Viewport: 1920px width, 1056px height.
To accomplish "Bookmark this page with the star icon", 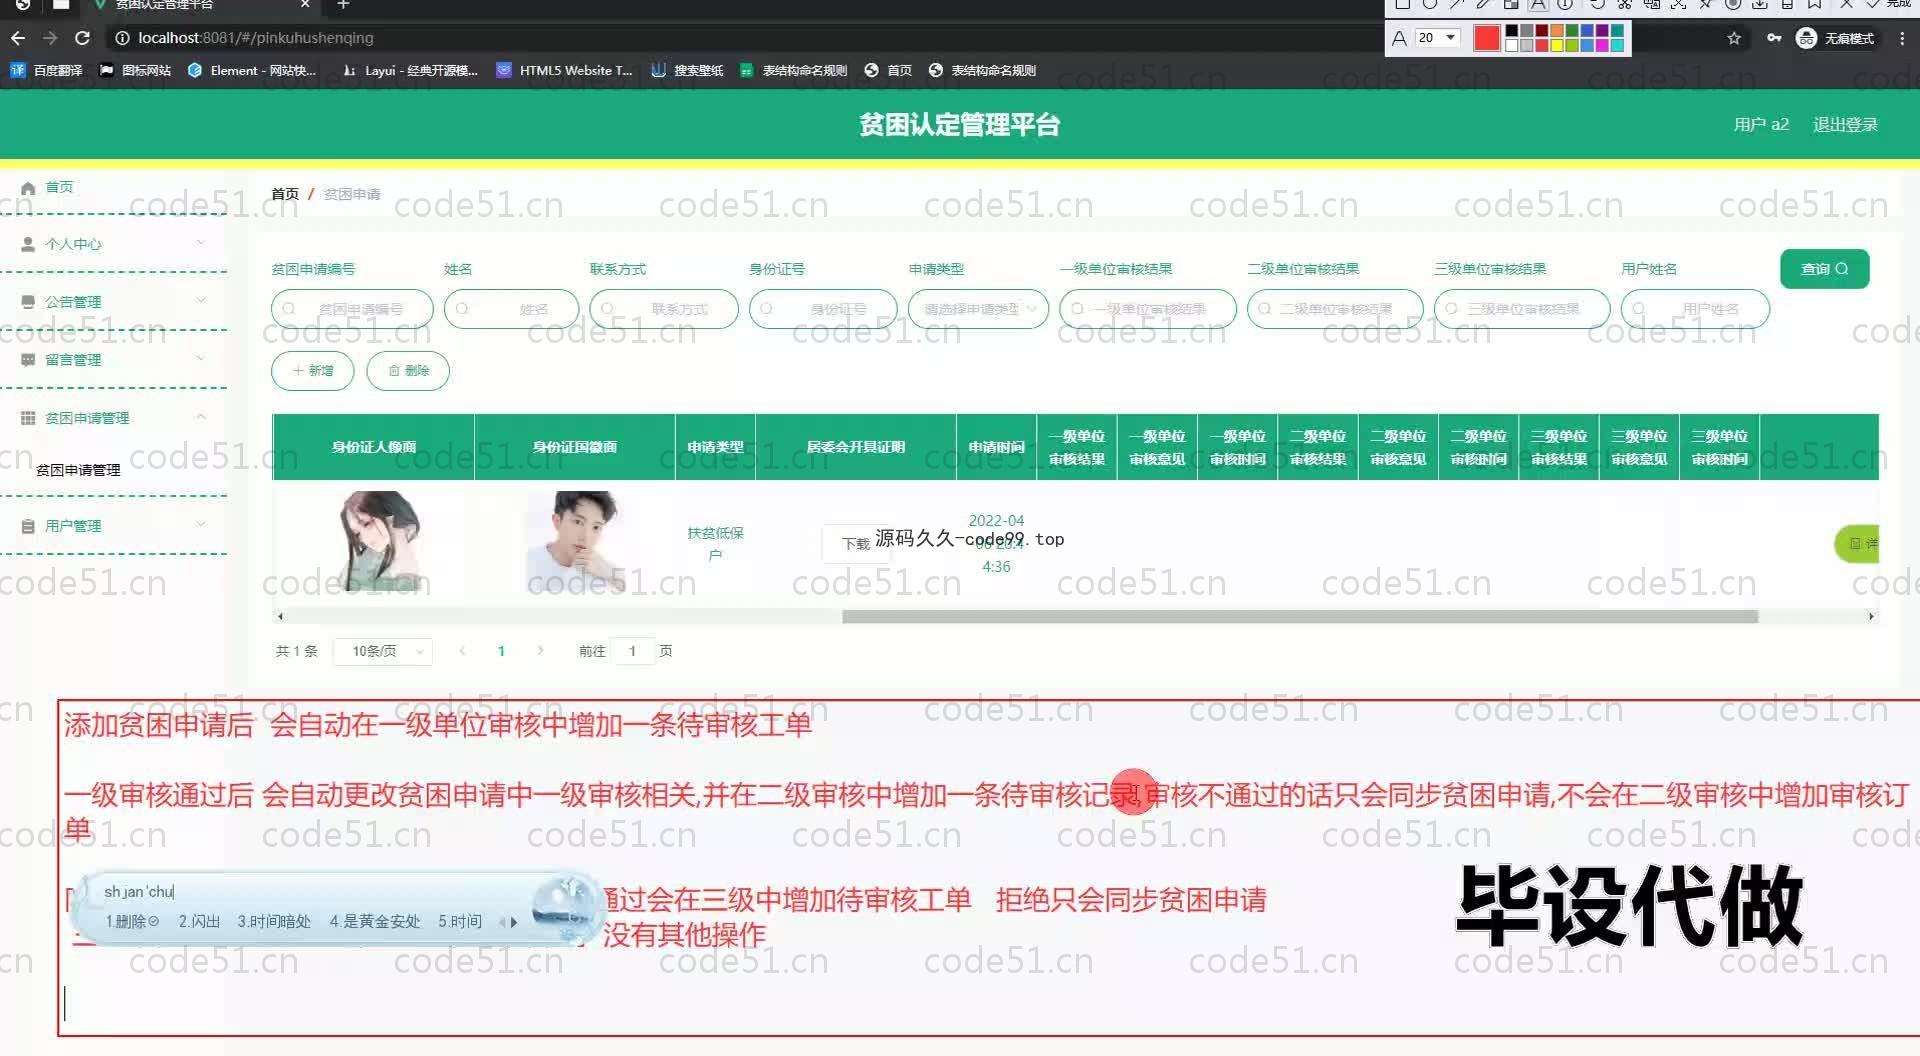I will pyautogui.click(x=1734, y=38).
